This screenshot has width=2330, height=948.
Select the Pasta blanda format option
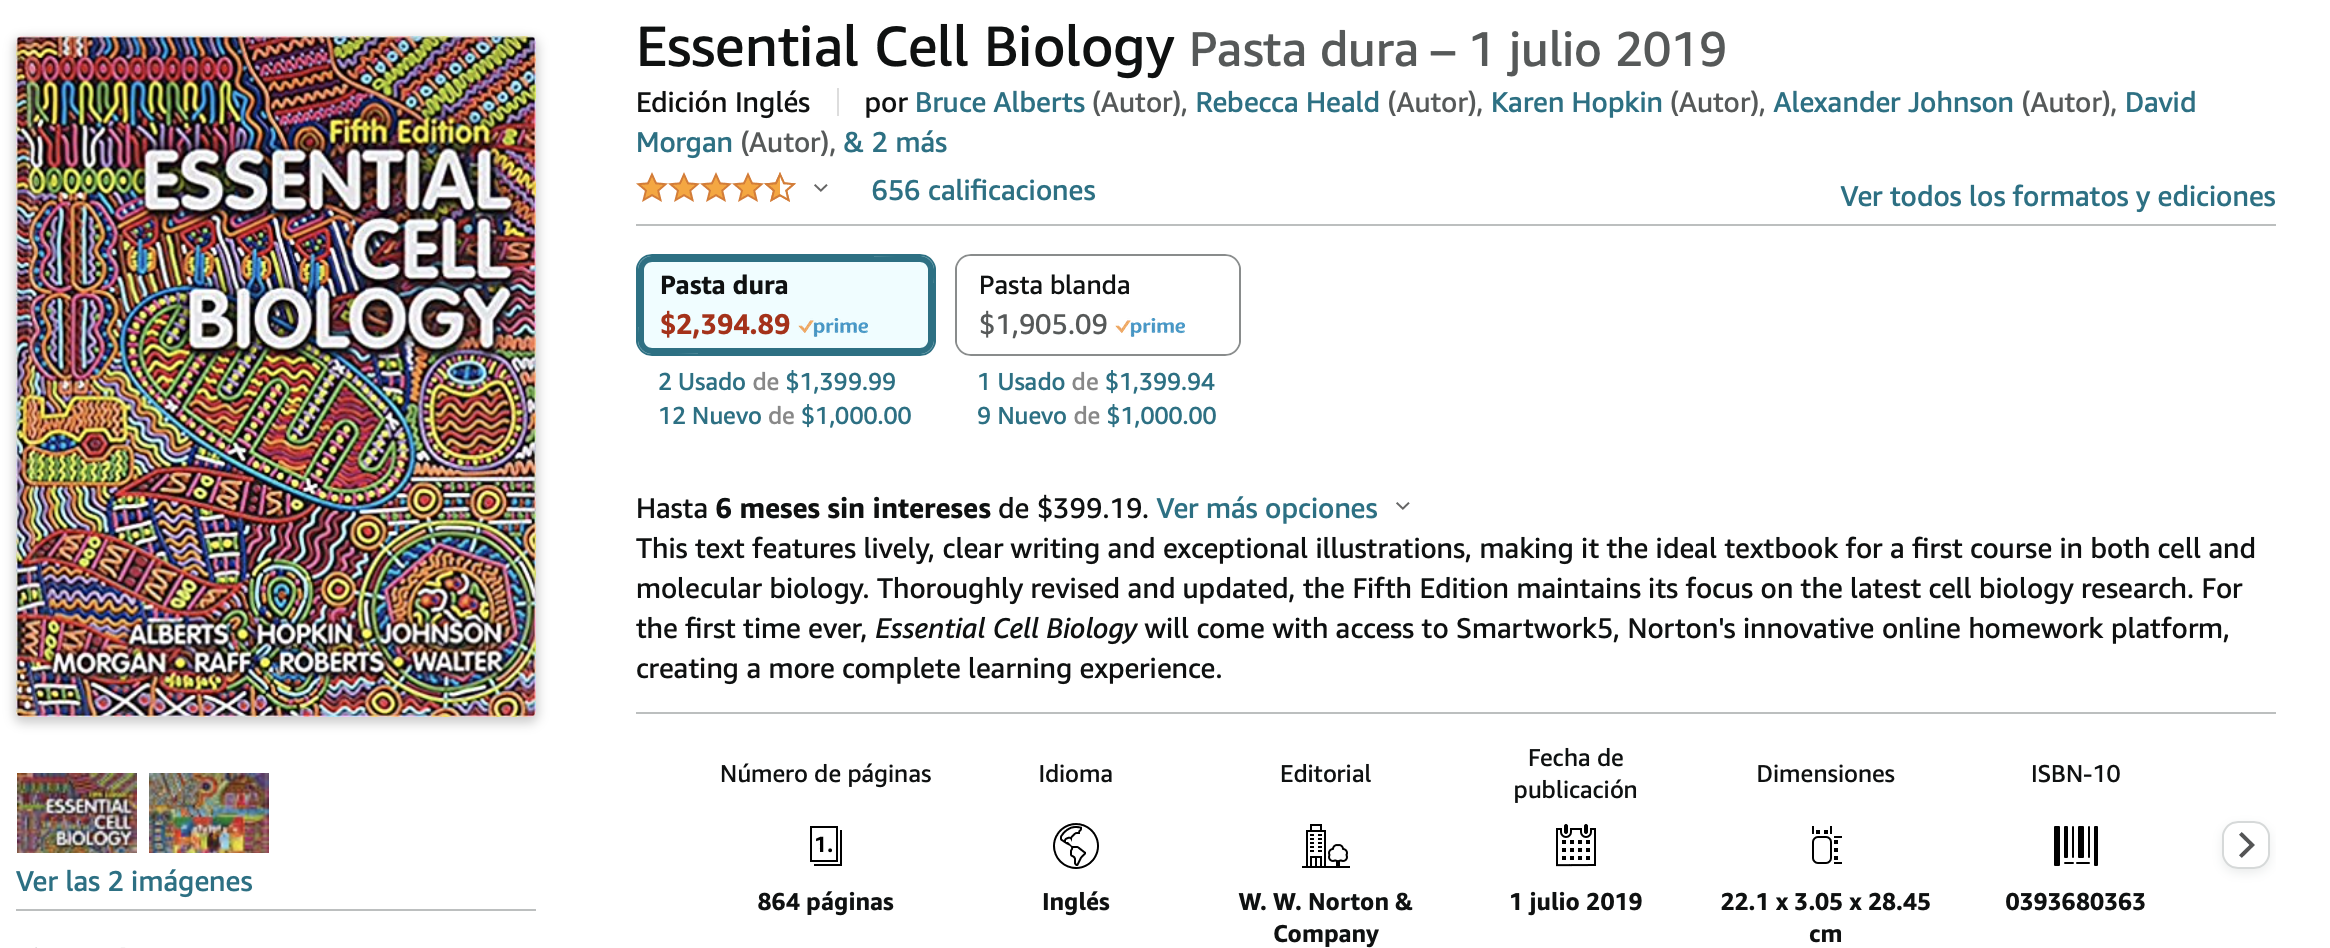[x=1097, y=305]
